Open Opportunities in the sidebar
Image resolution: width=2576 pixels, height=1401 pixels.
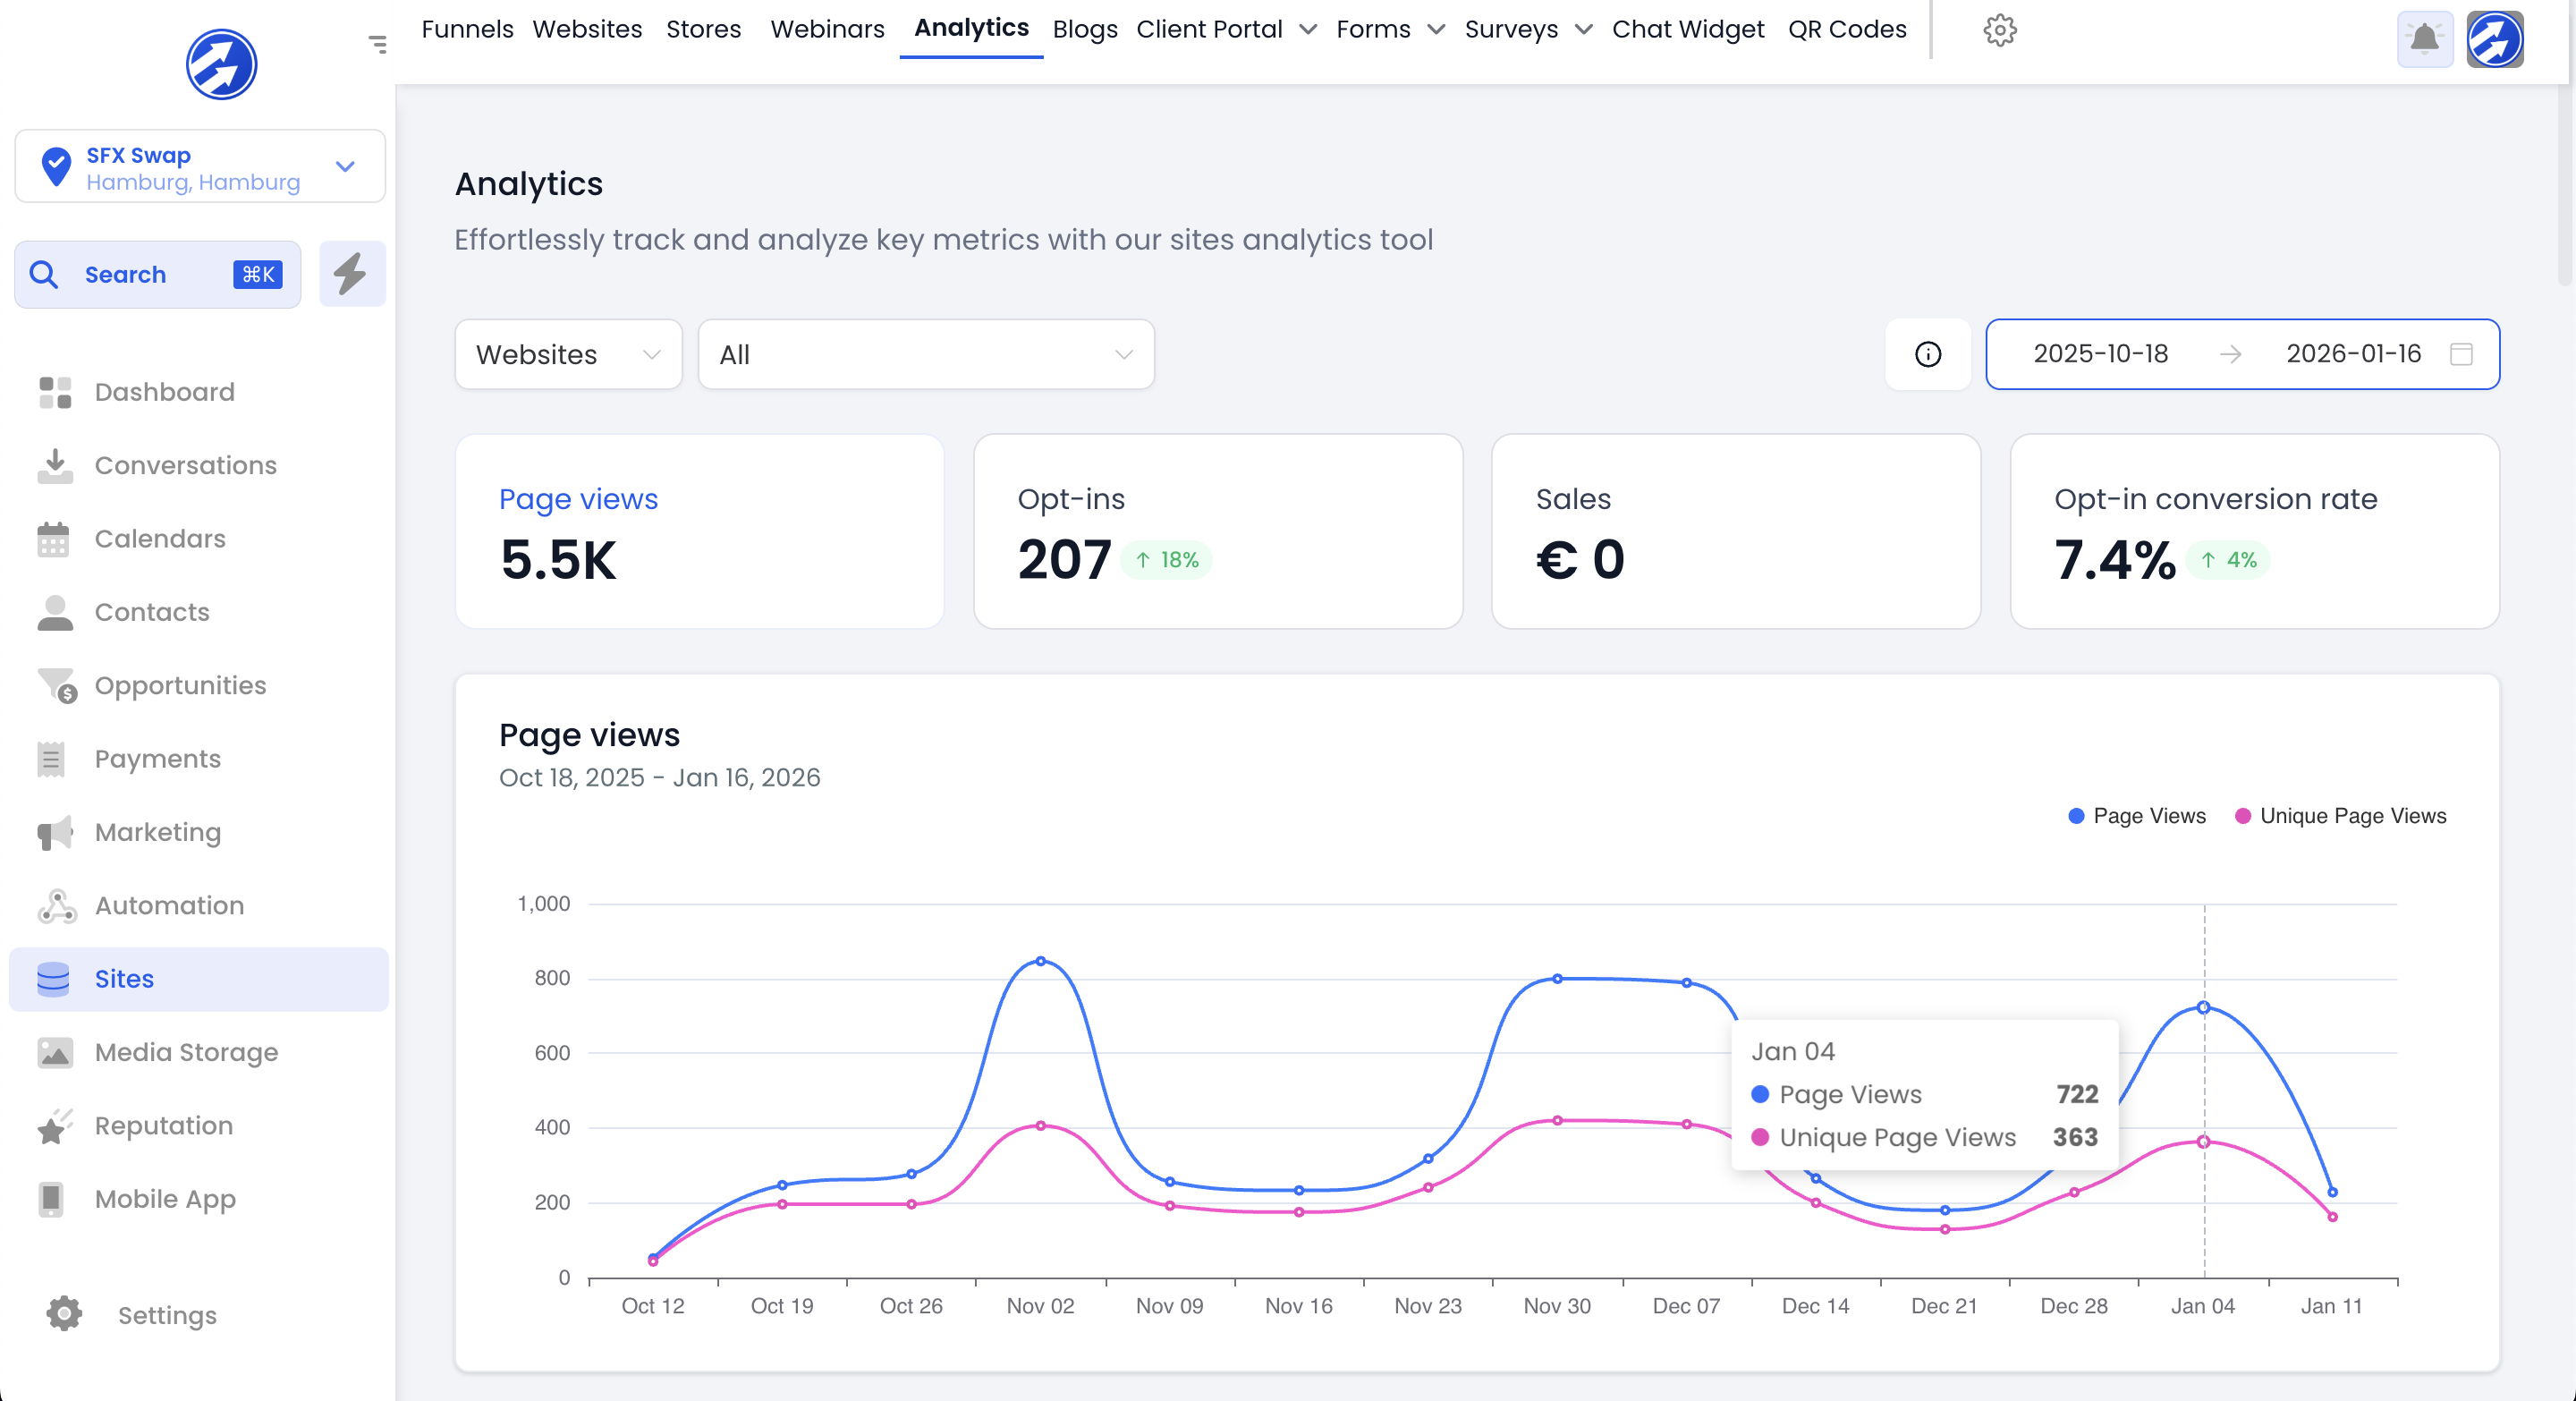180,685
